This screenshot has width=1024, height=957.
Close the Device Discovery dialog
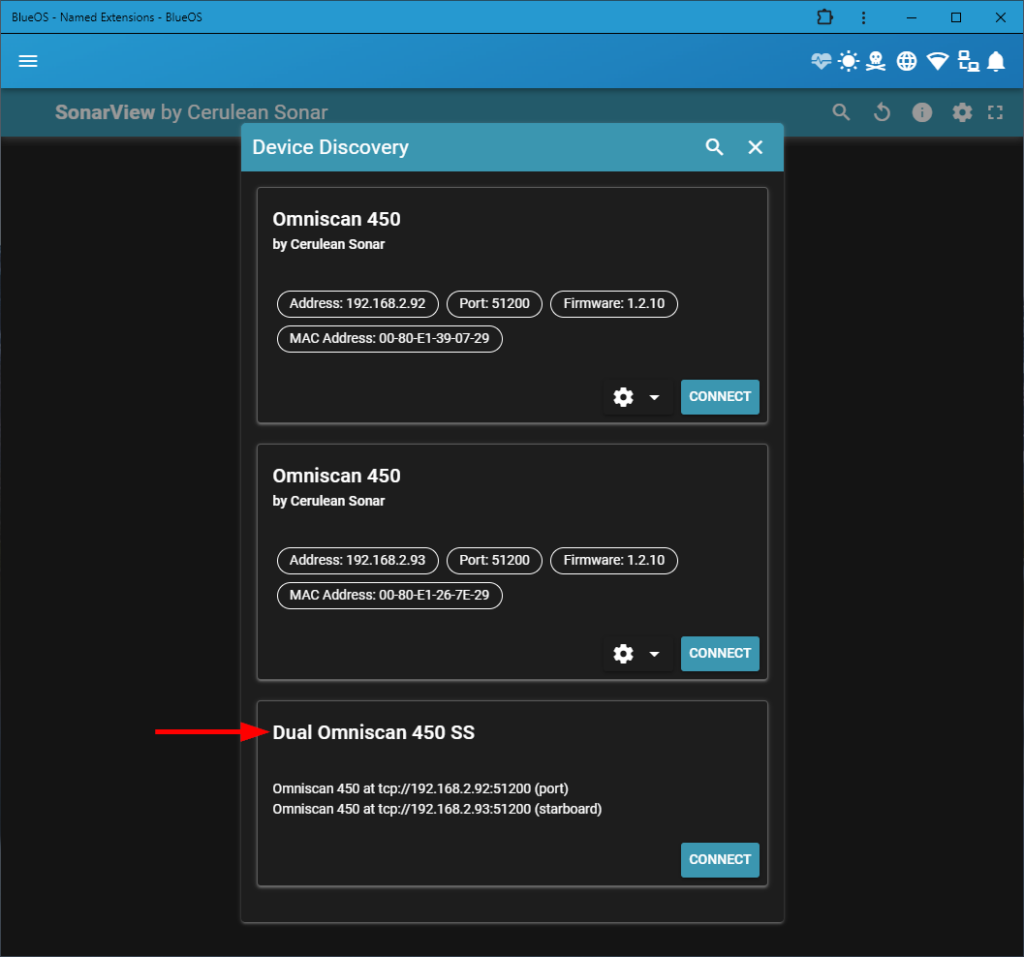(755, 147)
